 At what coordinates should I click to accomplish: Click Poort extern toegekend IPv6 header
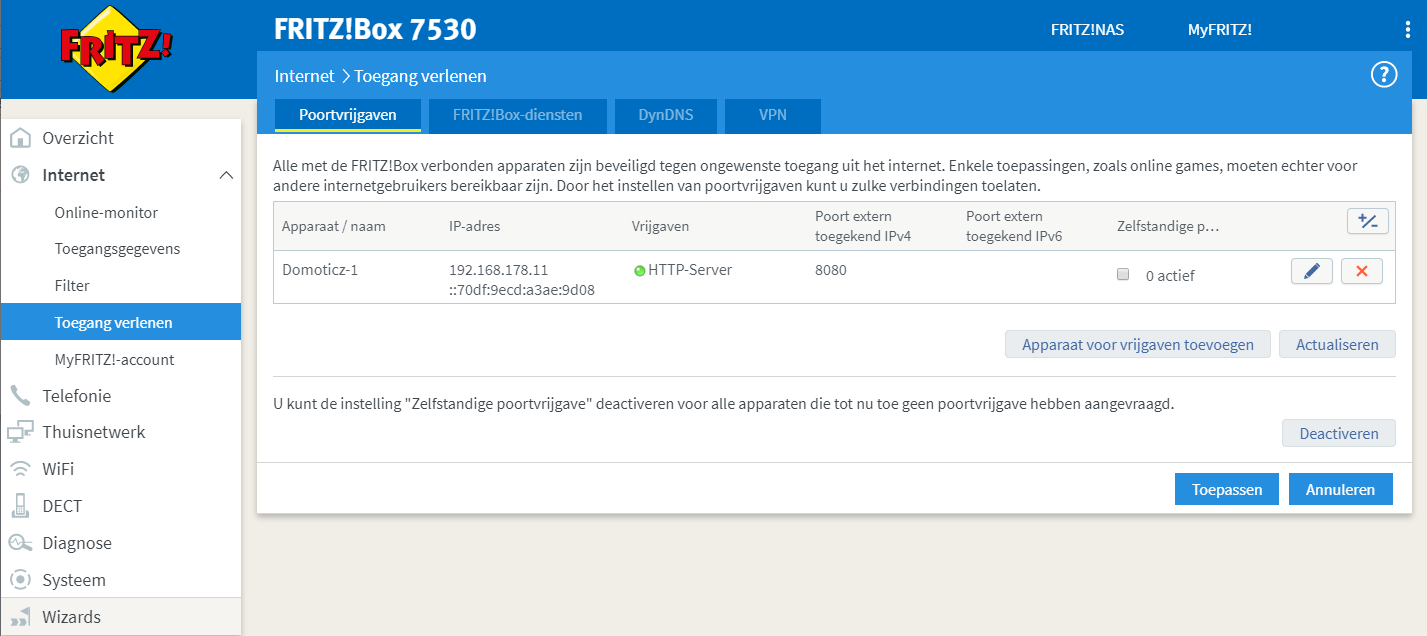click(x=1014, y=226)
